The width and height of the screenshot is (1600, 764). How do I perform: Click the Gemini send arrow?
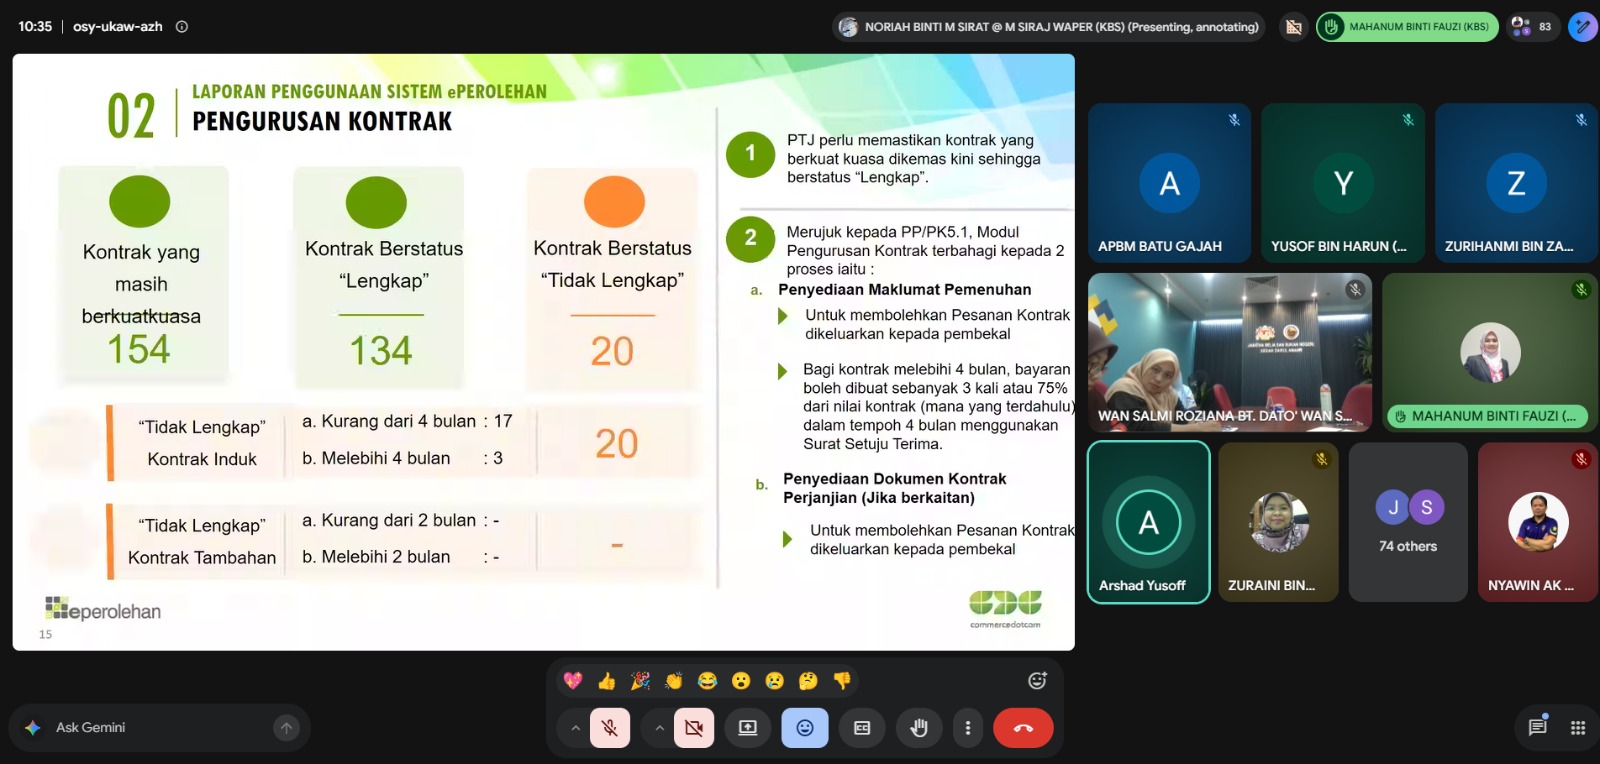[287, 728]
